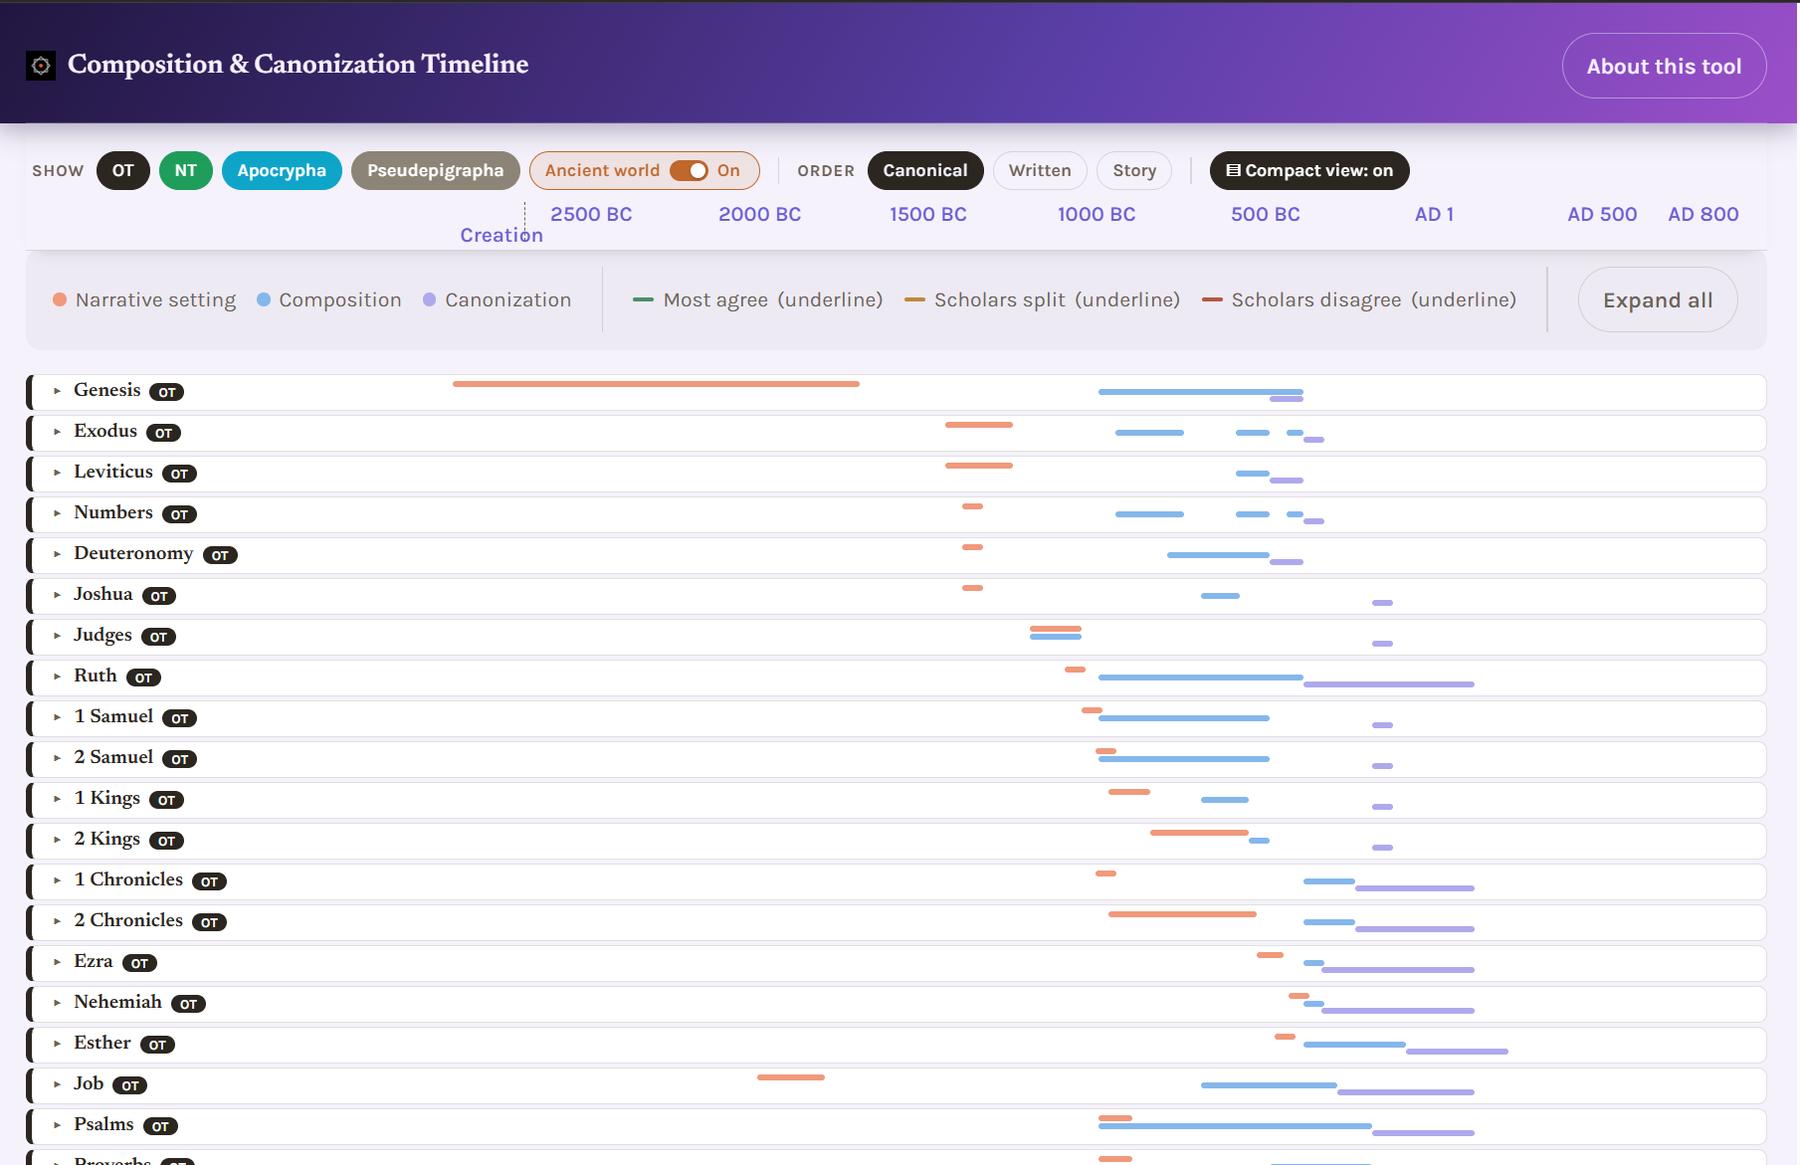Expand the Deuteronomy row

57,554
